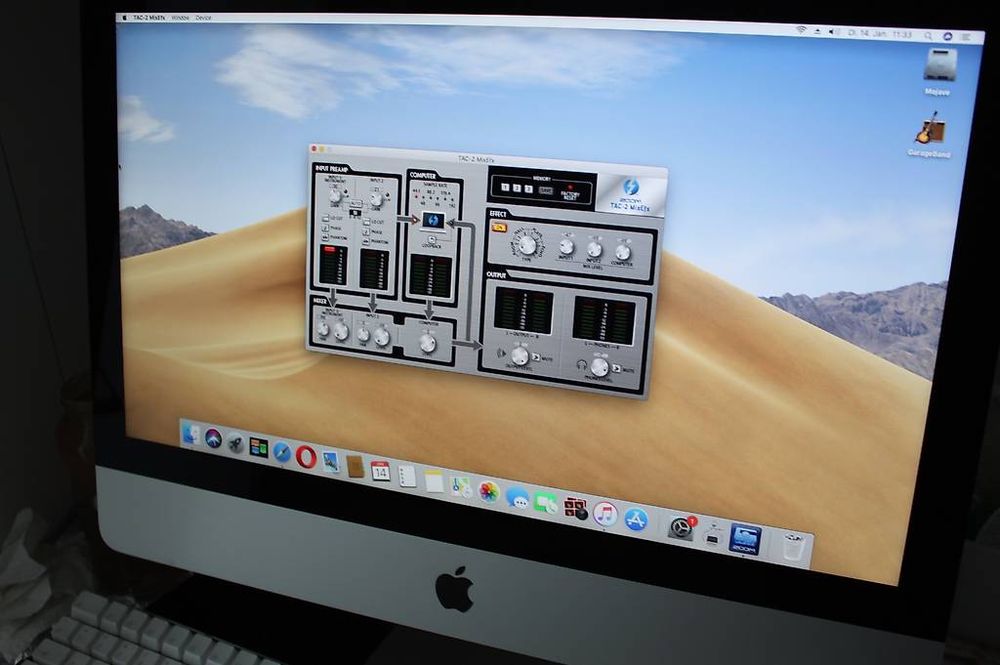Toggle Input 1 PHASE checkbox
The image size is (1000, 665).
(326, 228)
